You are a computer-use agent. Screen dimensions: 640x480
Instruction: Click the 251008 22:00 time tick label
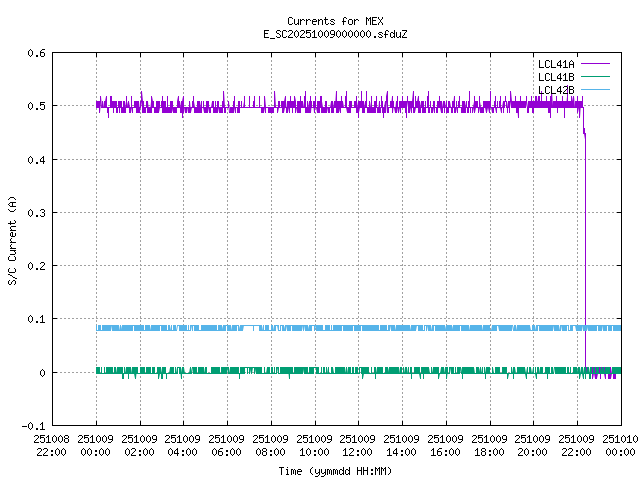[51, 444]
